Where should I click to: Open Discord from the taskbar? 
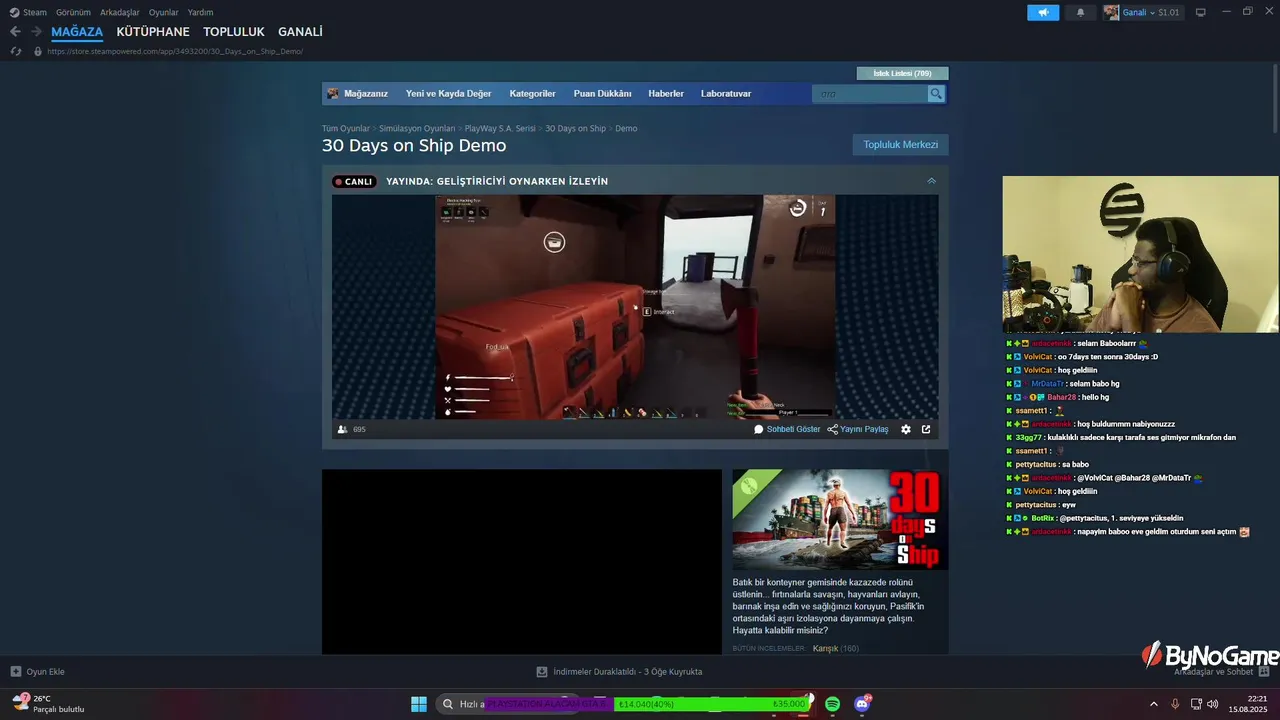click(862, 704)
